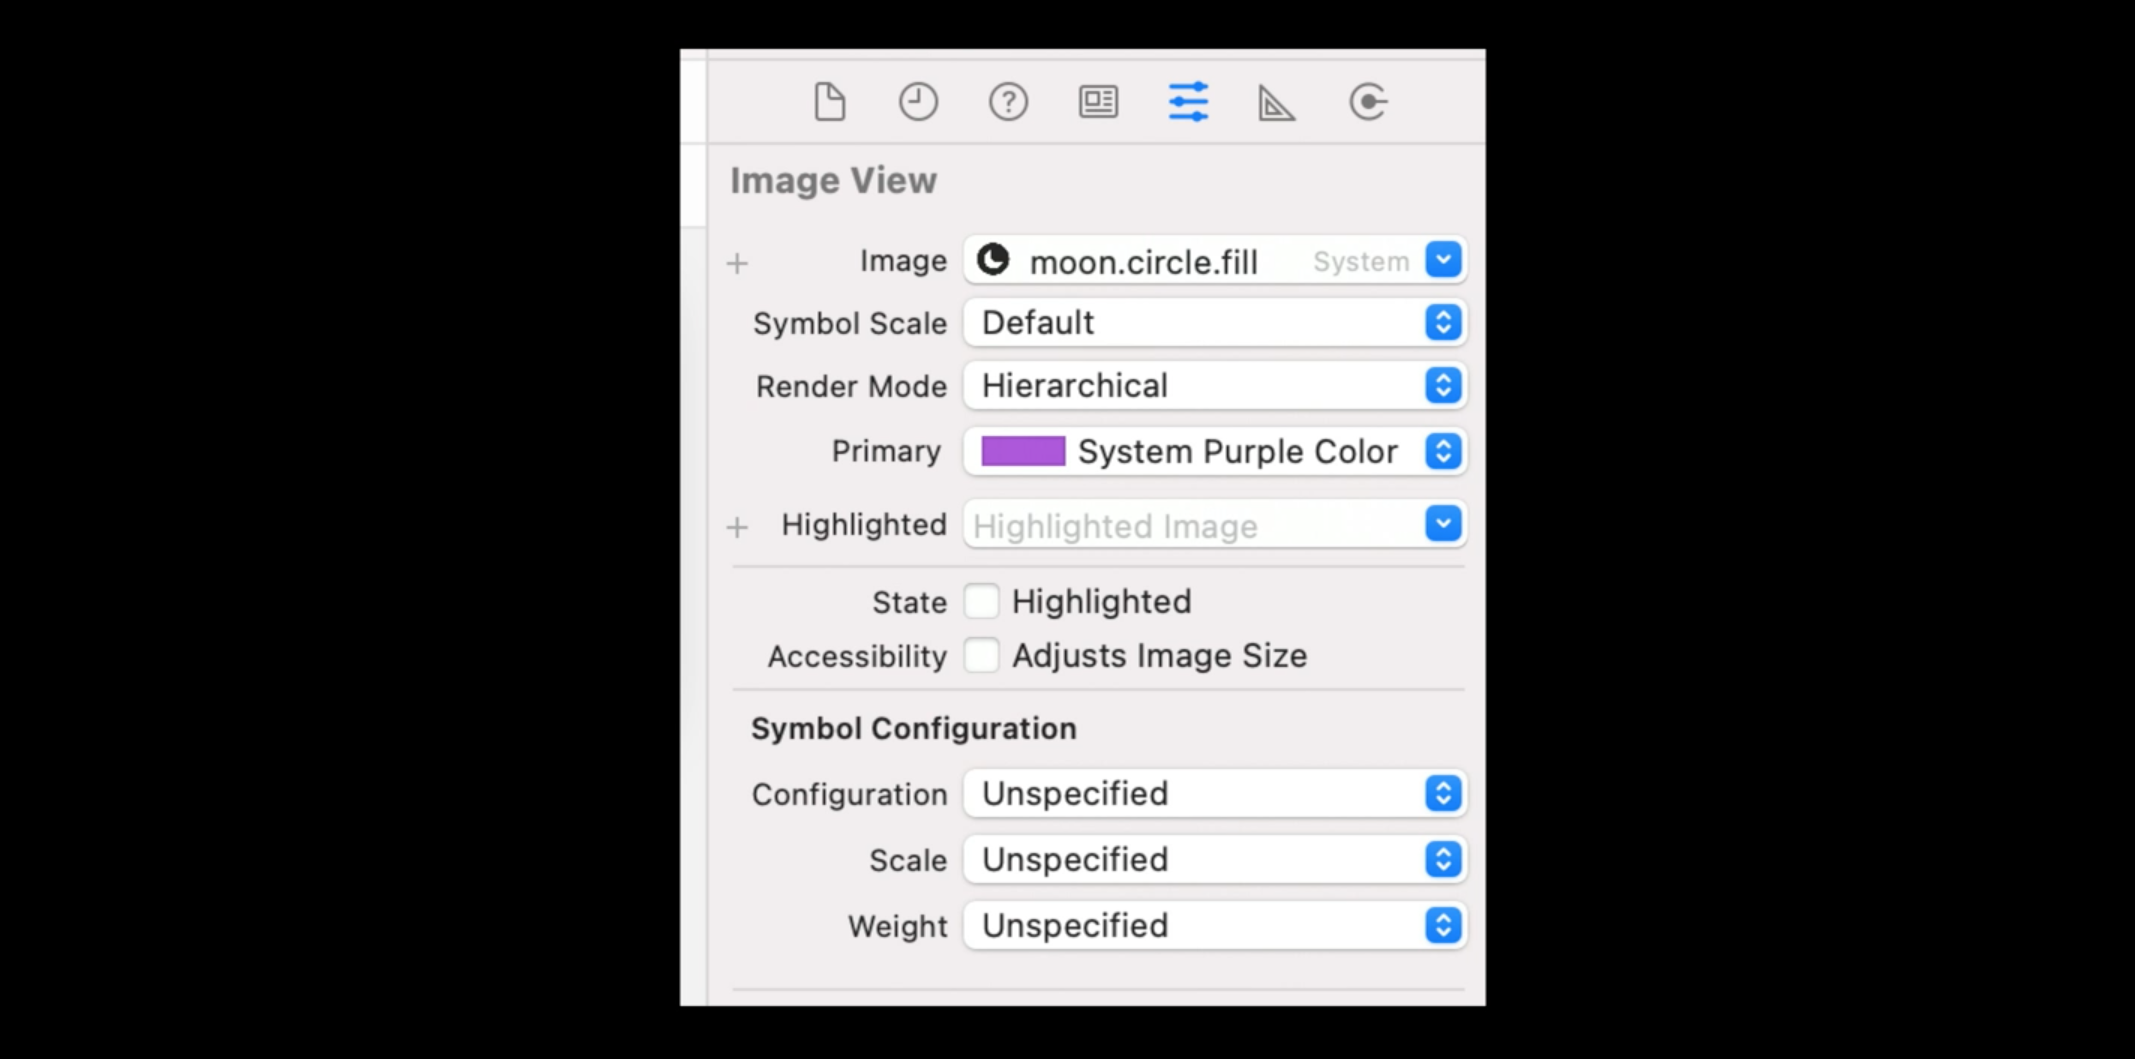Open the History inspector tab
Image resolution: width=2135 pixels, height=1059 pixels.
coord(918,102)
